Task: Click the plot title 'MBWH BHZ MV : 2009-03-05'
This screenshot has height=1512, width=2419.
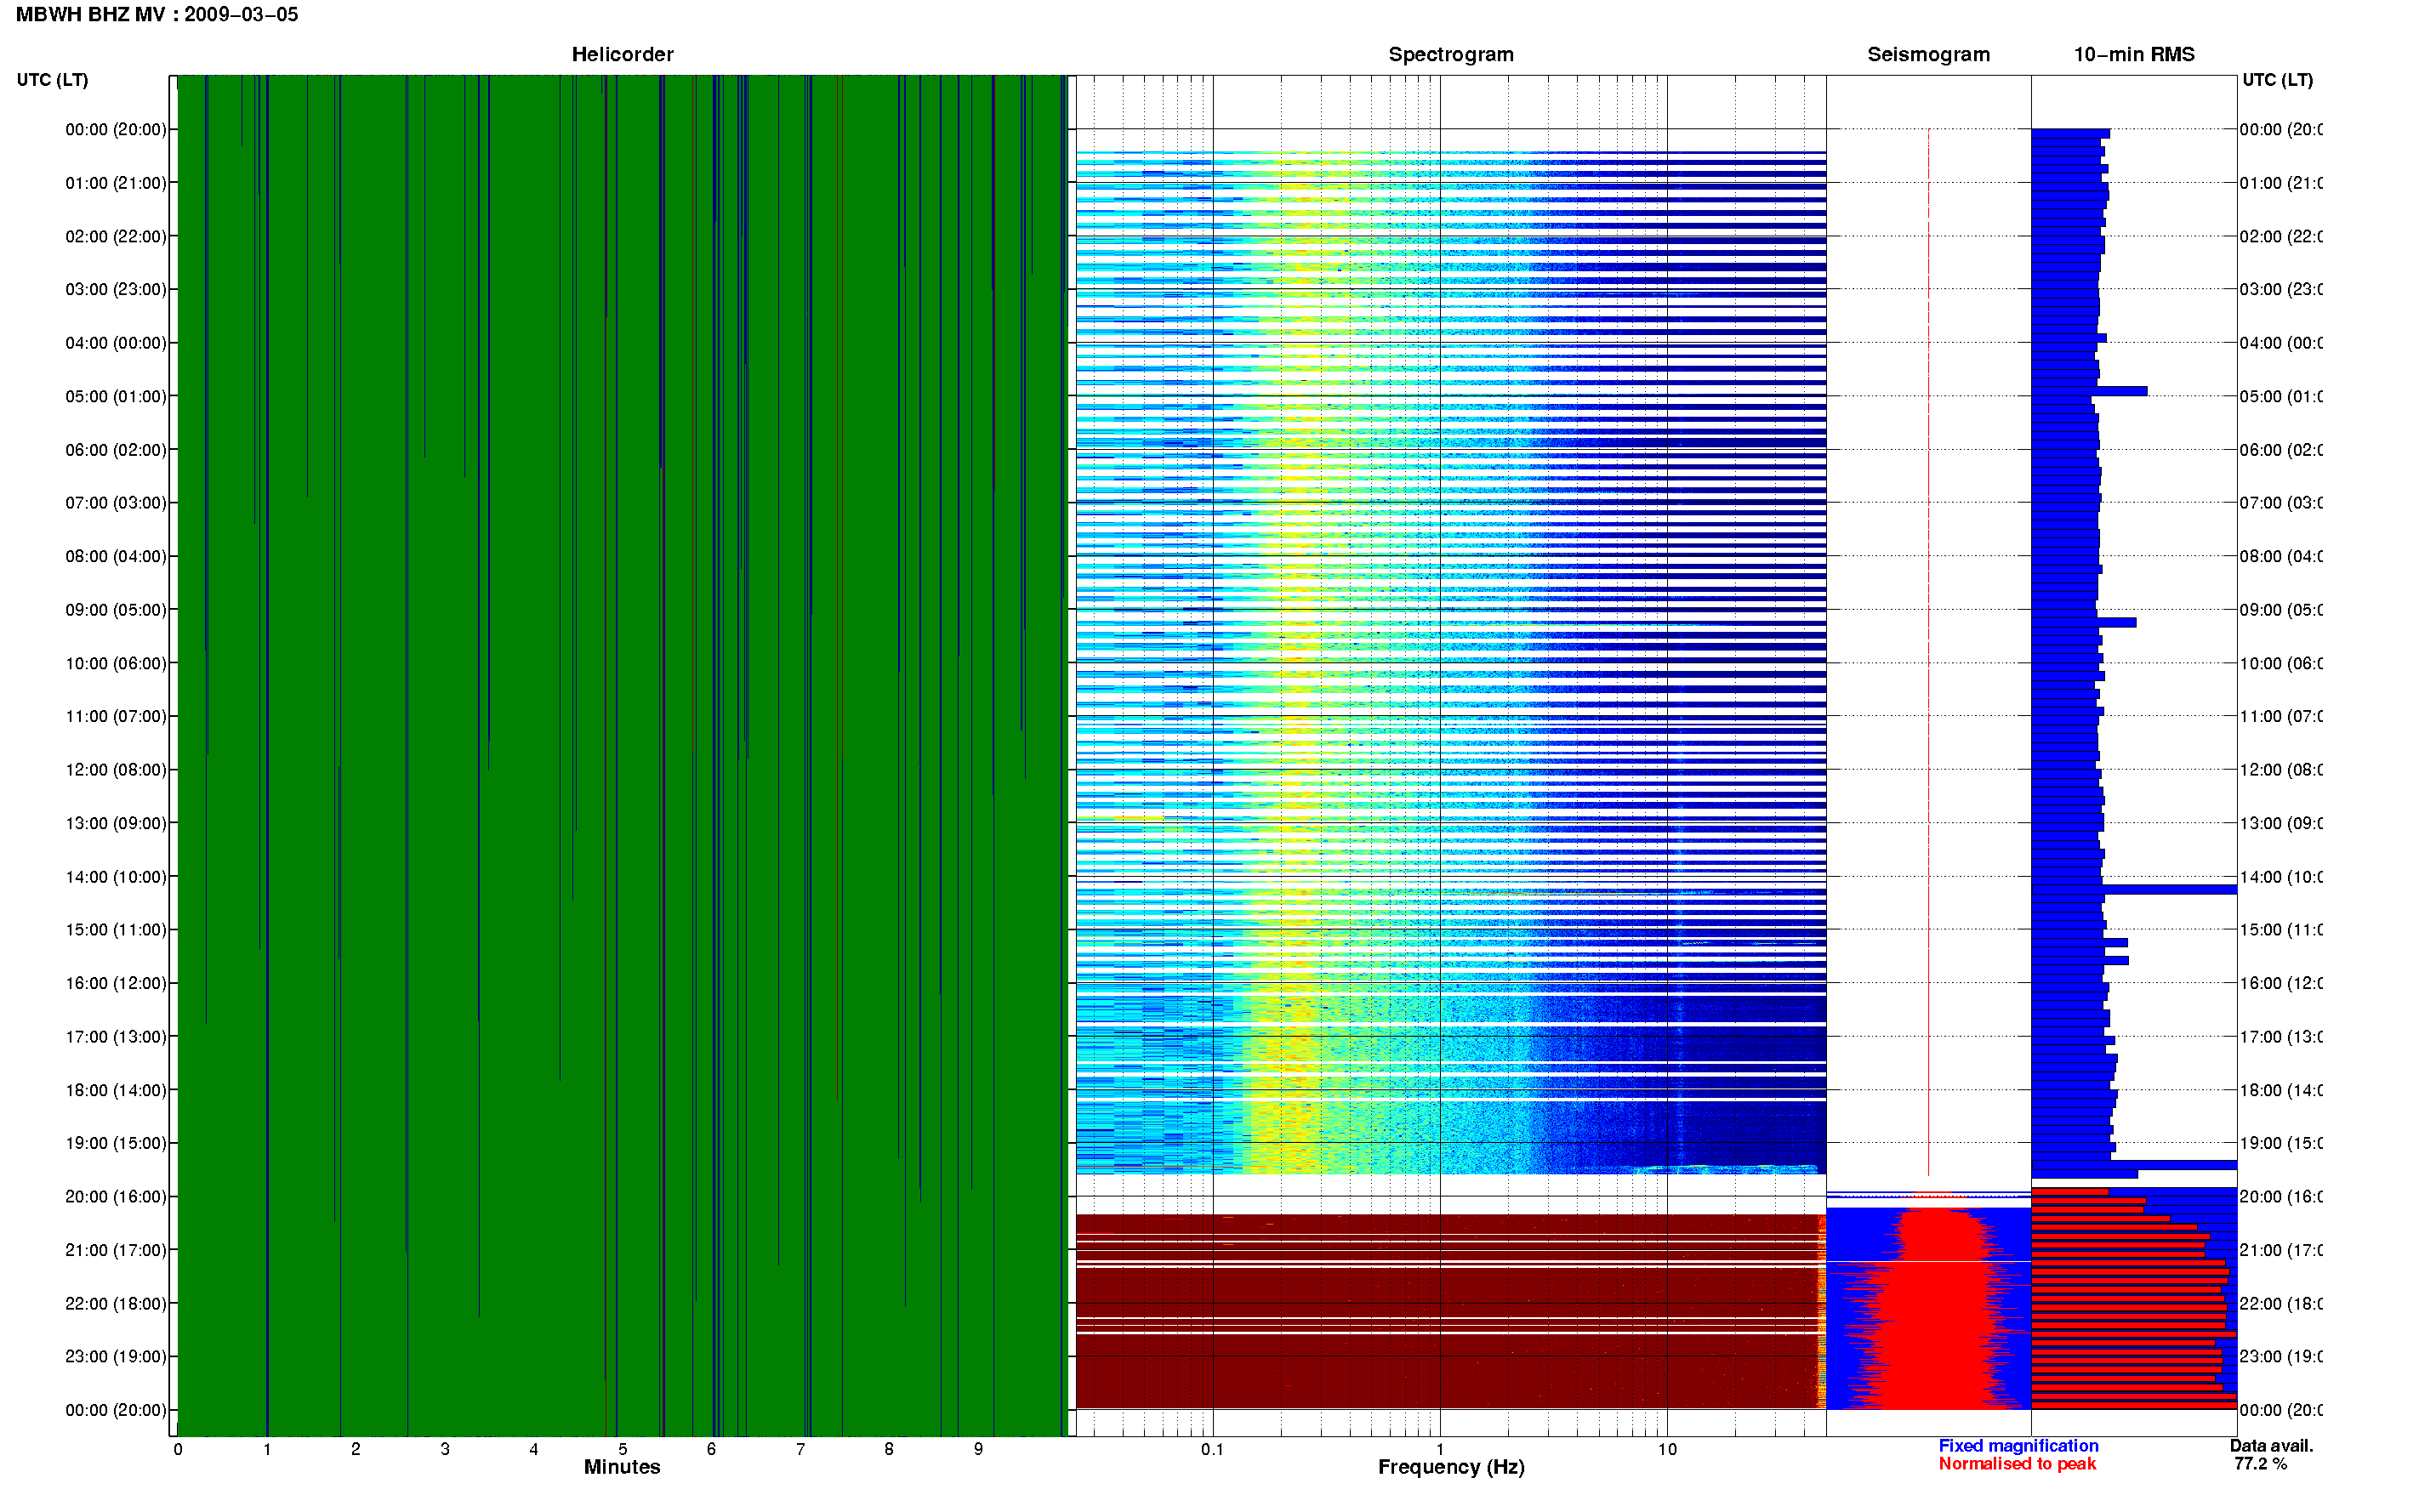Action: click(x=157, y=14)
